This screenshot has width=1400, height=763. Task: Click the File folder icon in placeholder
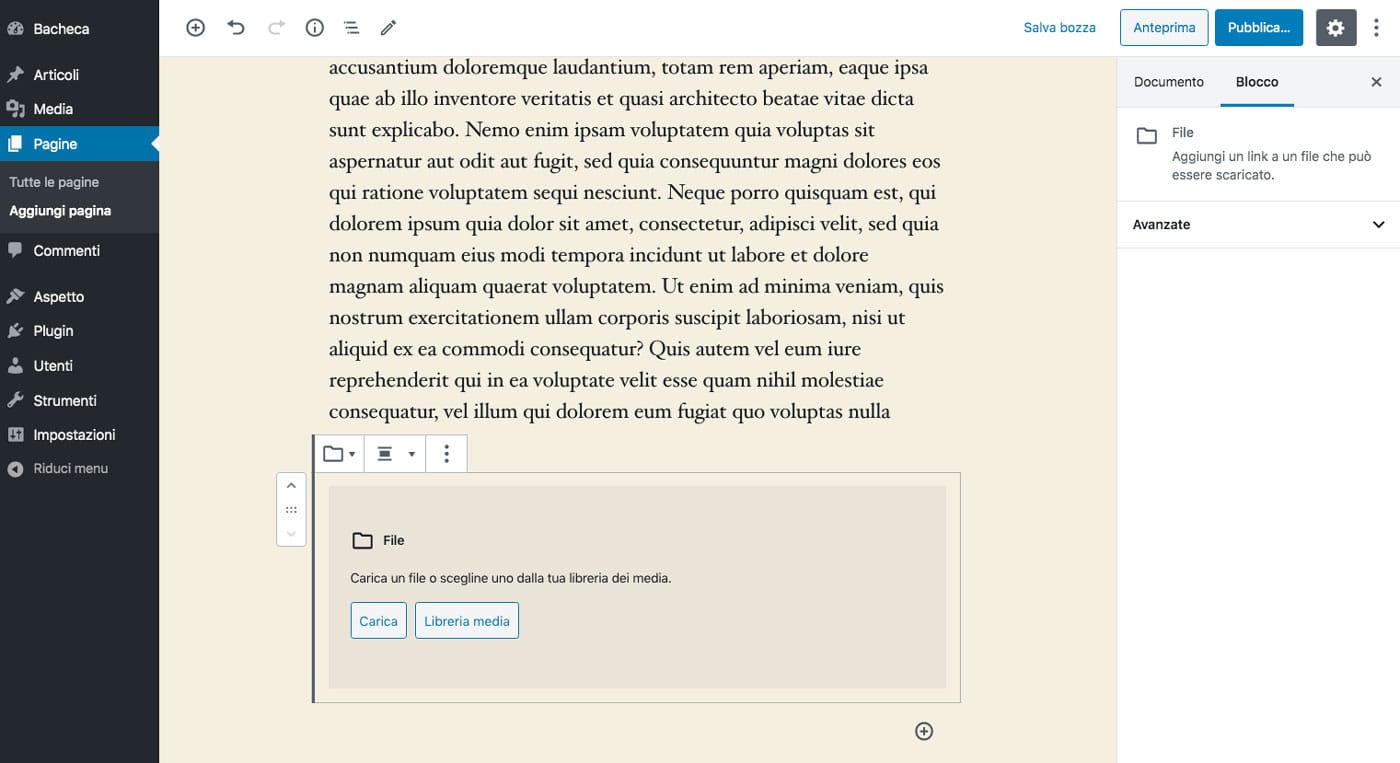tap(362, 541)
